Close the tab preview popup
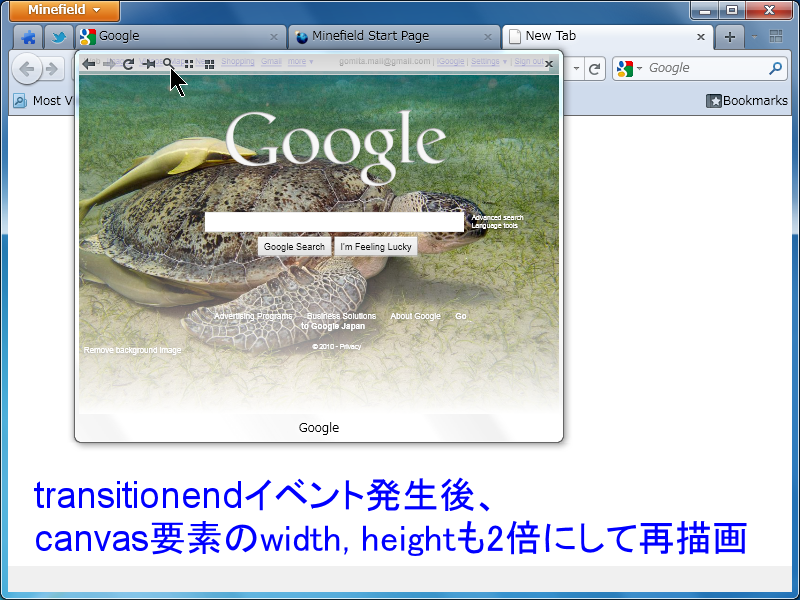 [x=549, y=64]
